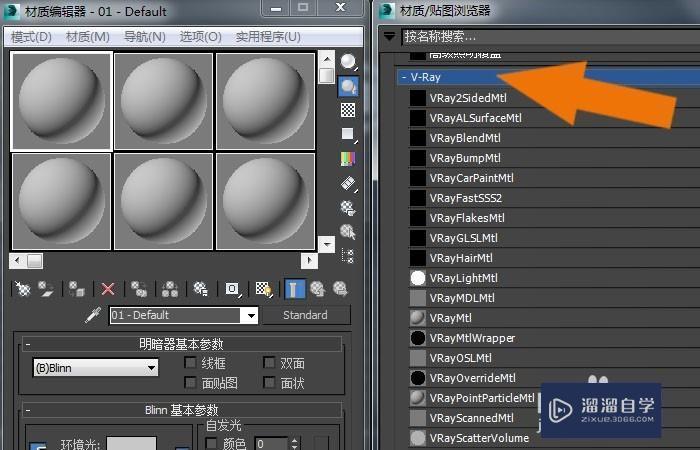The width and height of the screenshot is (700, 450).
Task: Collapse the V-Ray category group
Action: pyautogui.click(x=404, y=77)
